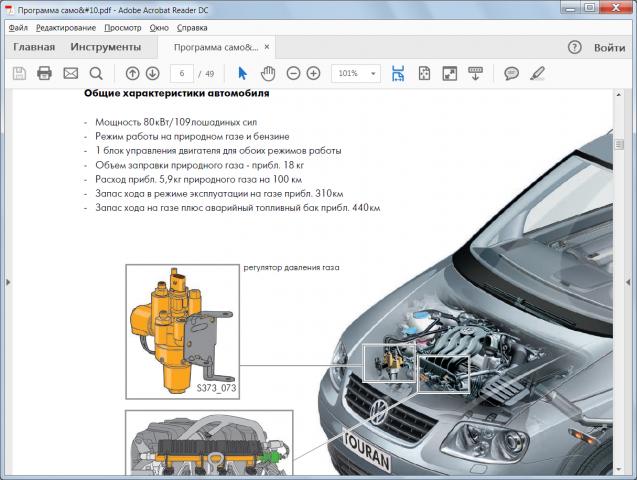637x480 pixels.
Task: Go to next page arrow icon
Action: [x=153, y=74]
